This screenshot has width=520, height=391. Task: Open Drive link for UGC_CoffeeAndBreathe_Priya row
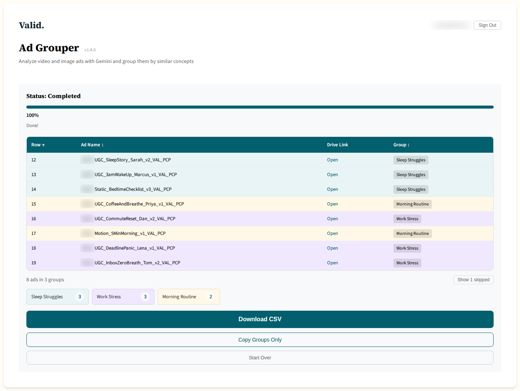pyautogui.click(x=332, y=204)
